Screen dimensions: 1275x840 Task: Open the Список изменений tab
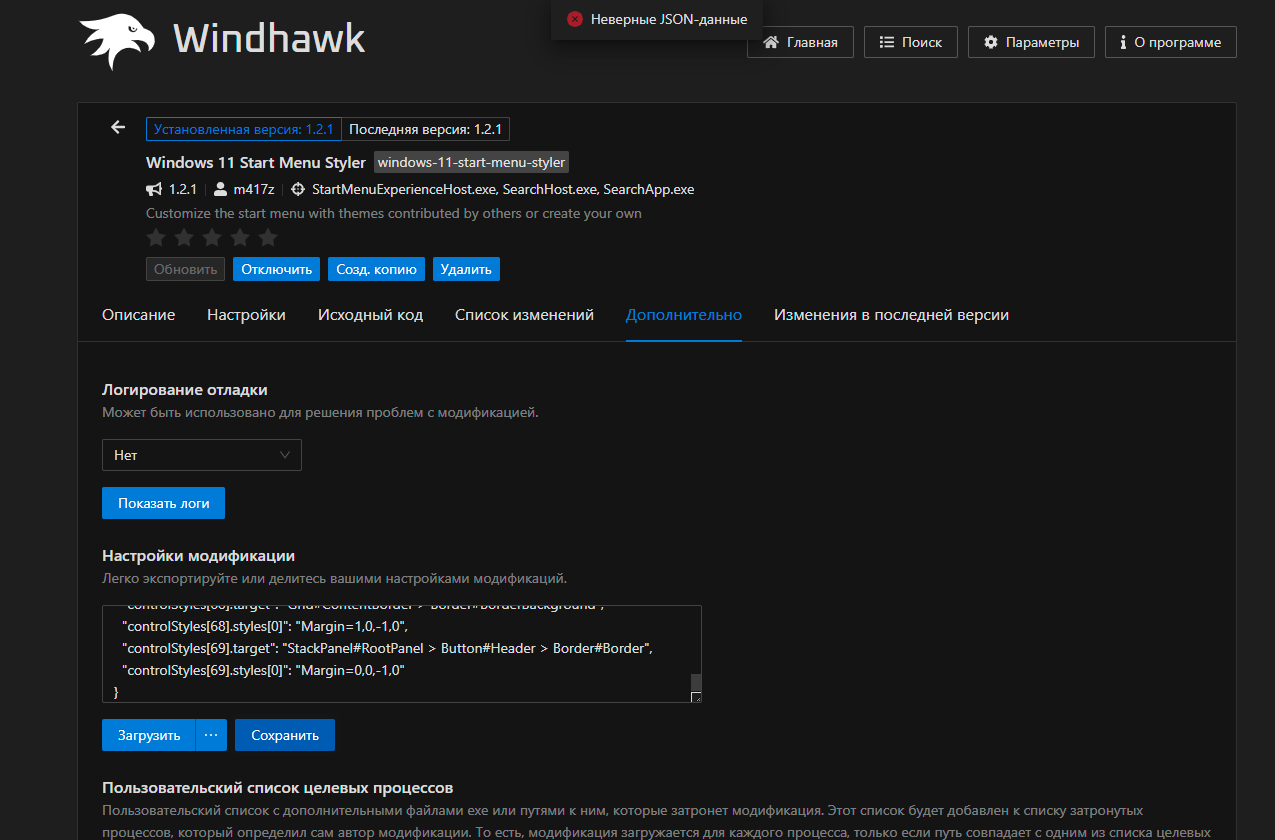point(525,315)
